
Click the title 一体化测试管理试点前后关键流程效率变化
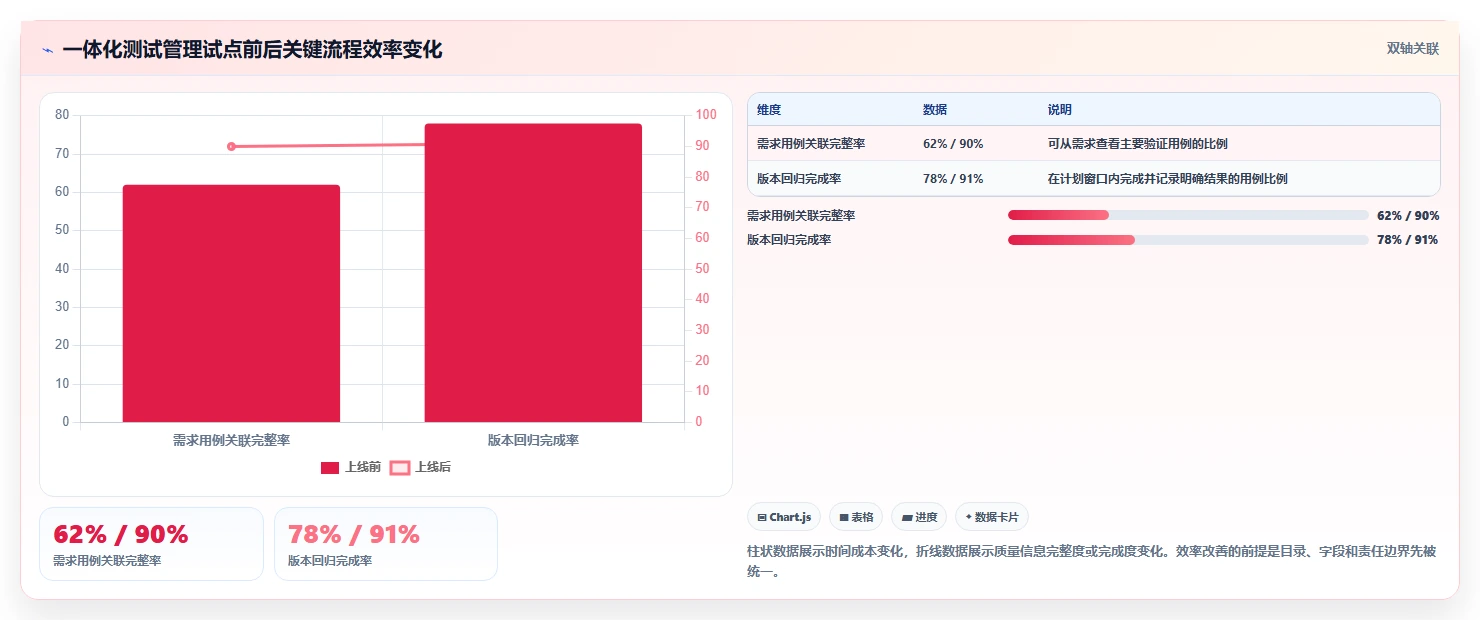[x=252, y=49]
